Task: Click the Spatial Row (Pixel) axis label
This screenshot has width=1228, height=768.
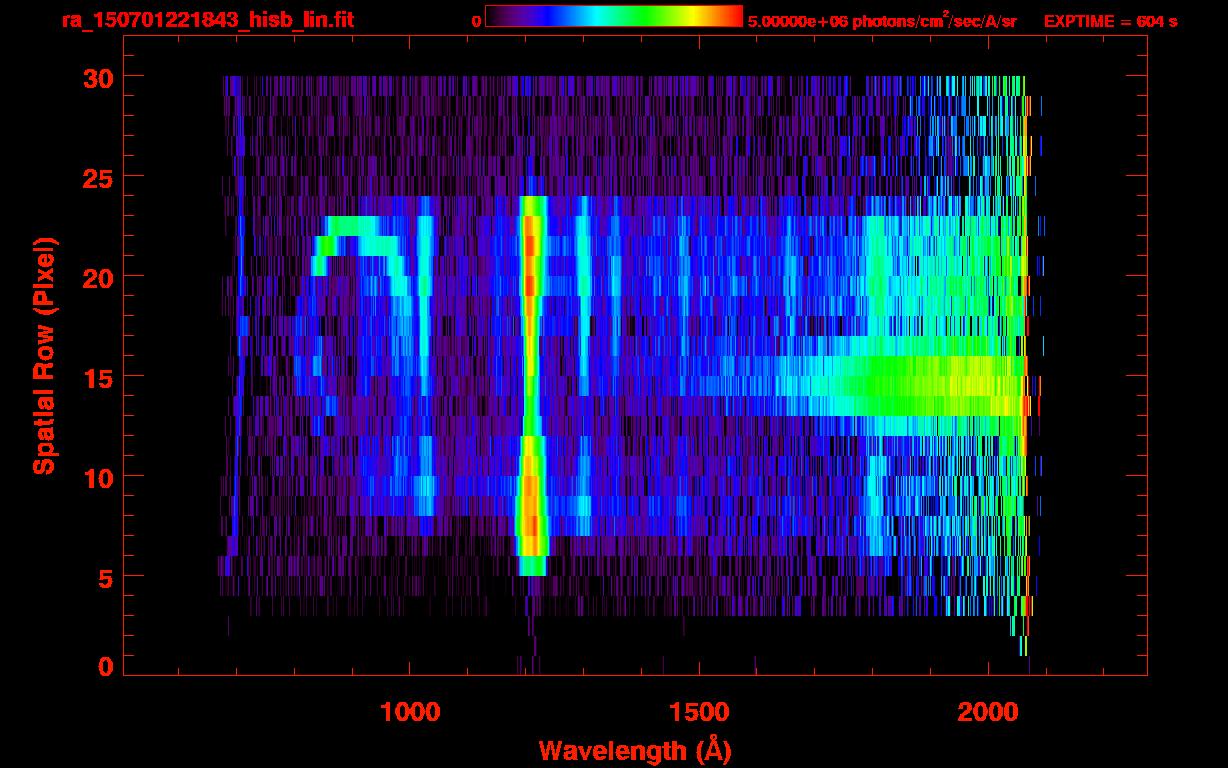Action: (43, 355)
